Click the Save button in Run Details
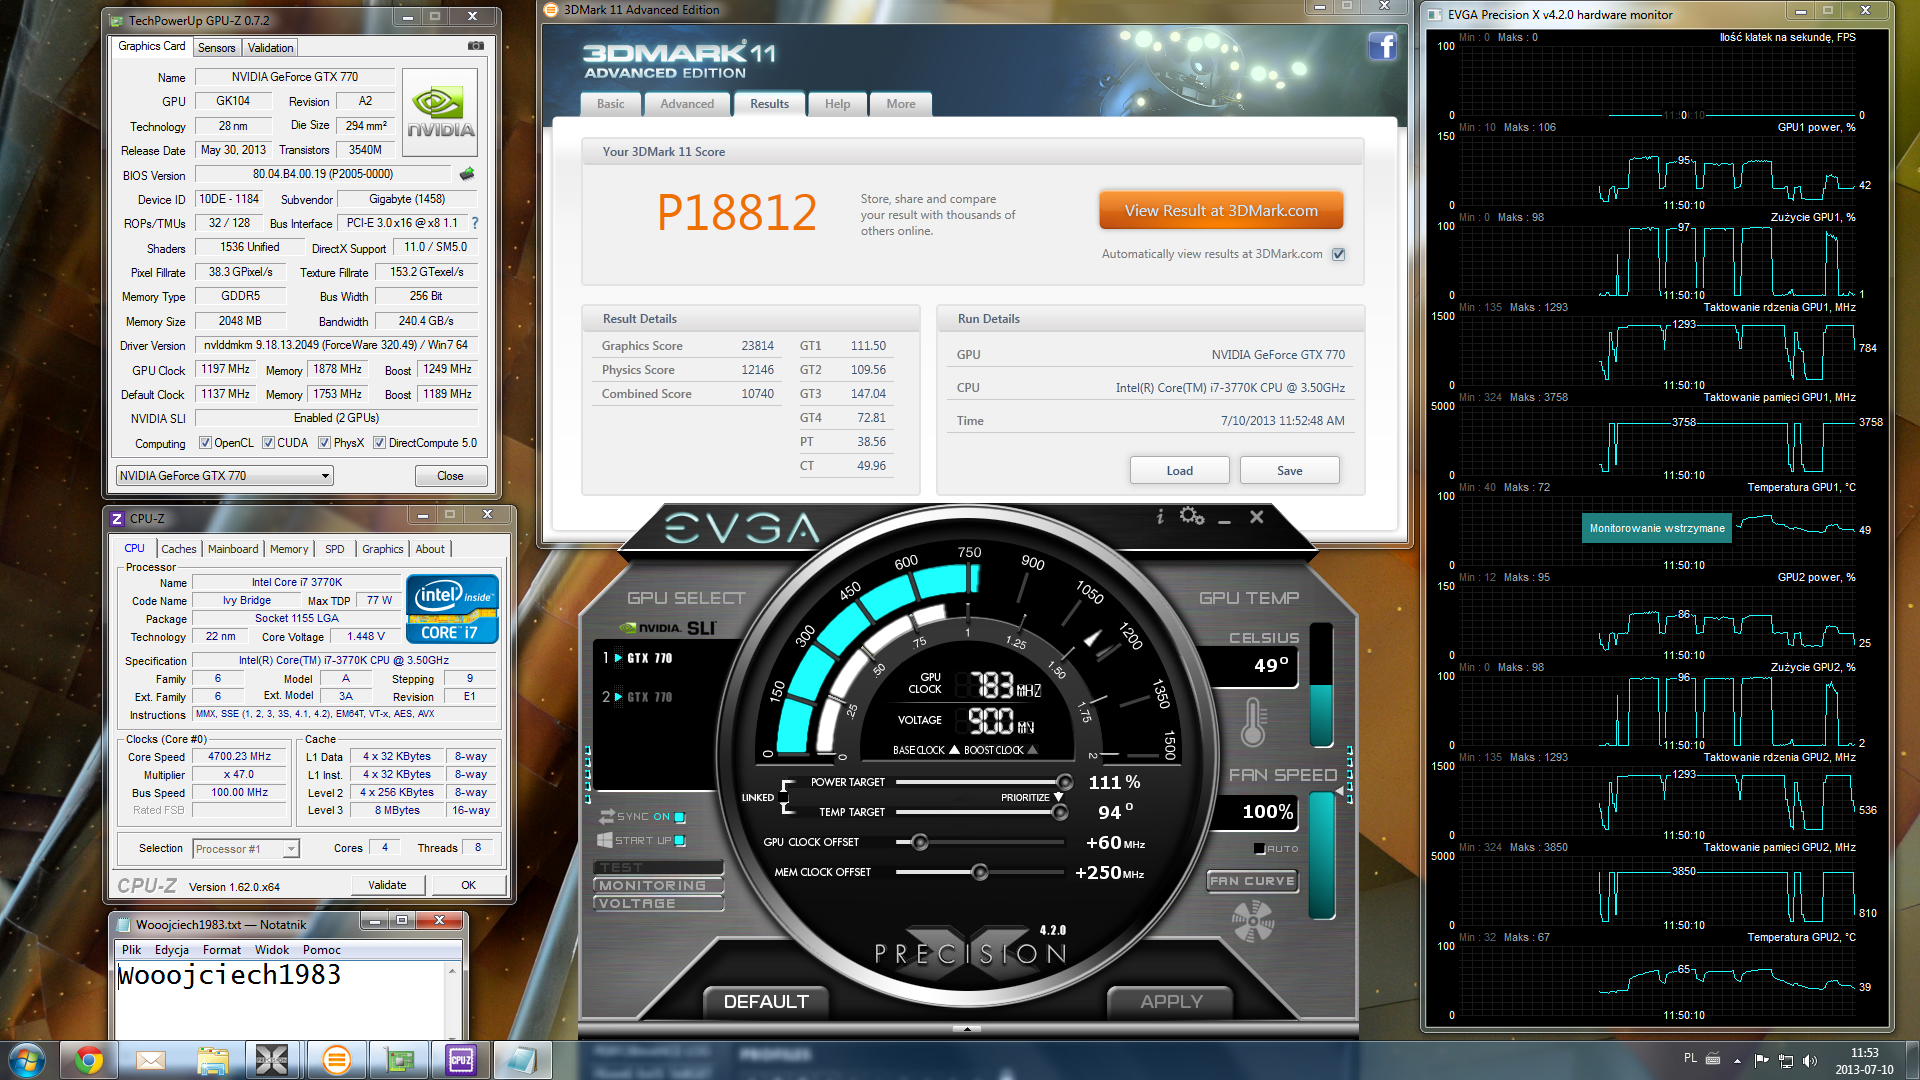Screen dimensions: 1920x1080 (1289, 471)
